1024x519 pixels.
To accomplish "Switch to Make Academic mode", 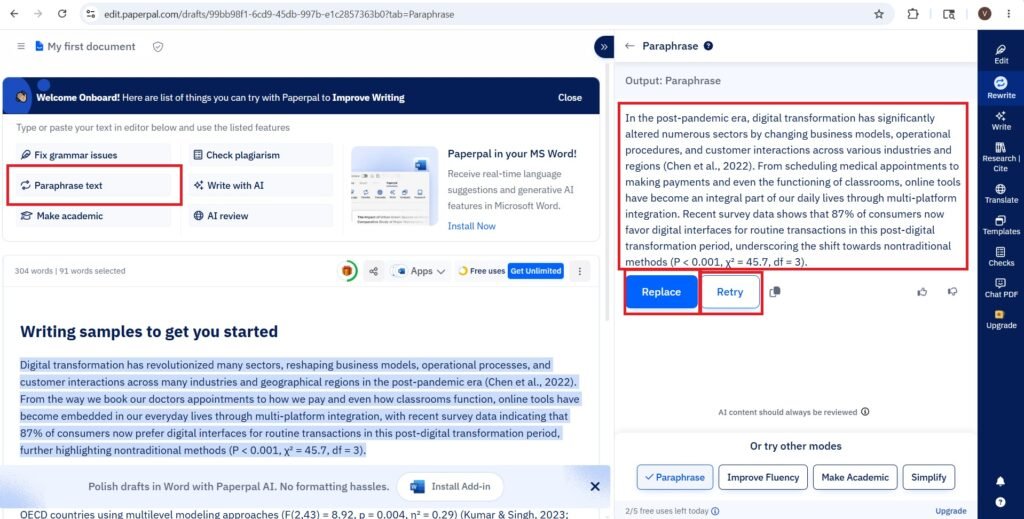I will point(855,477).
